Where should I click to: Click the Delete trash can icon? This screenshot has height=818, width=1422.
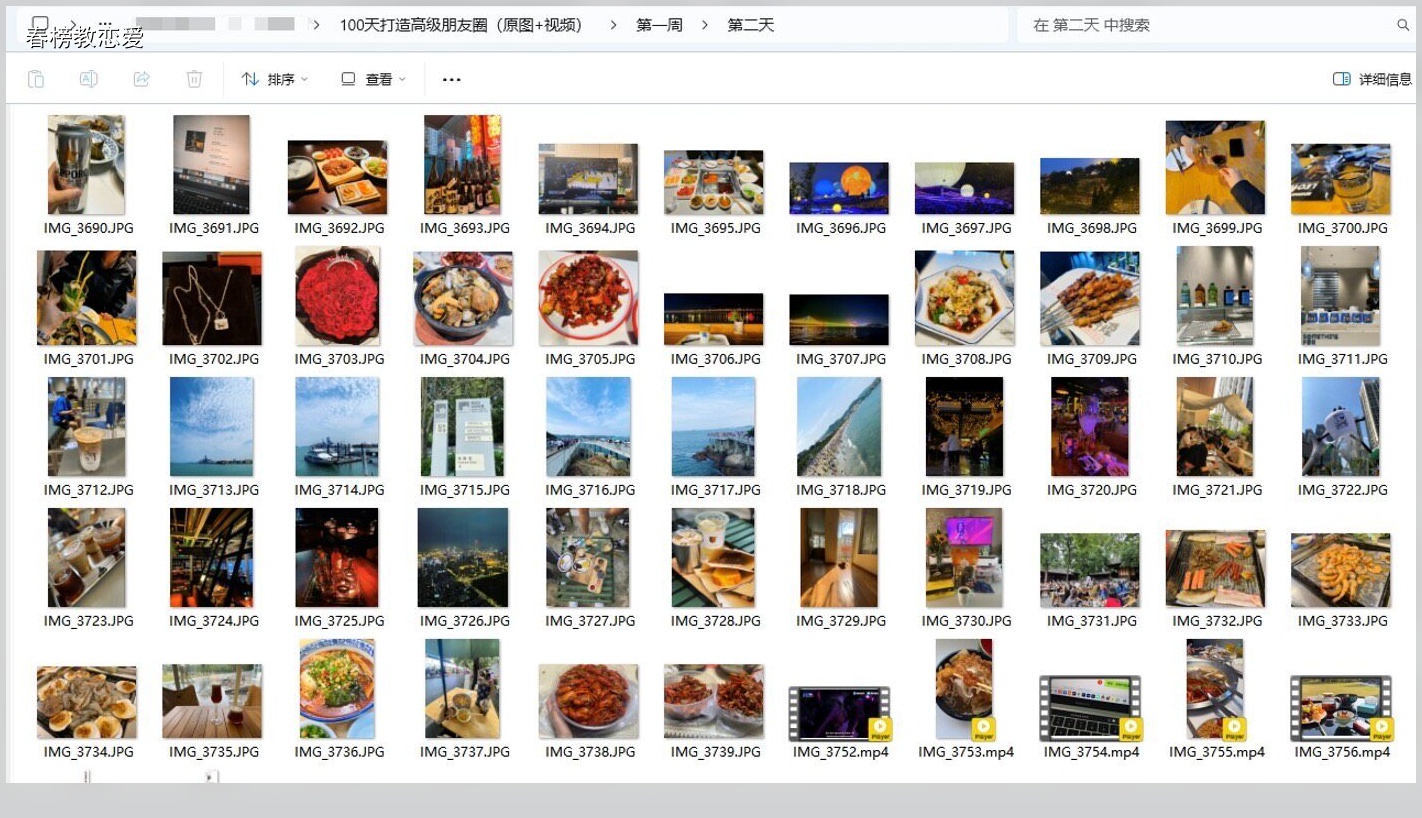[x=195, y=79]
